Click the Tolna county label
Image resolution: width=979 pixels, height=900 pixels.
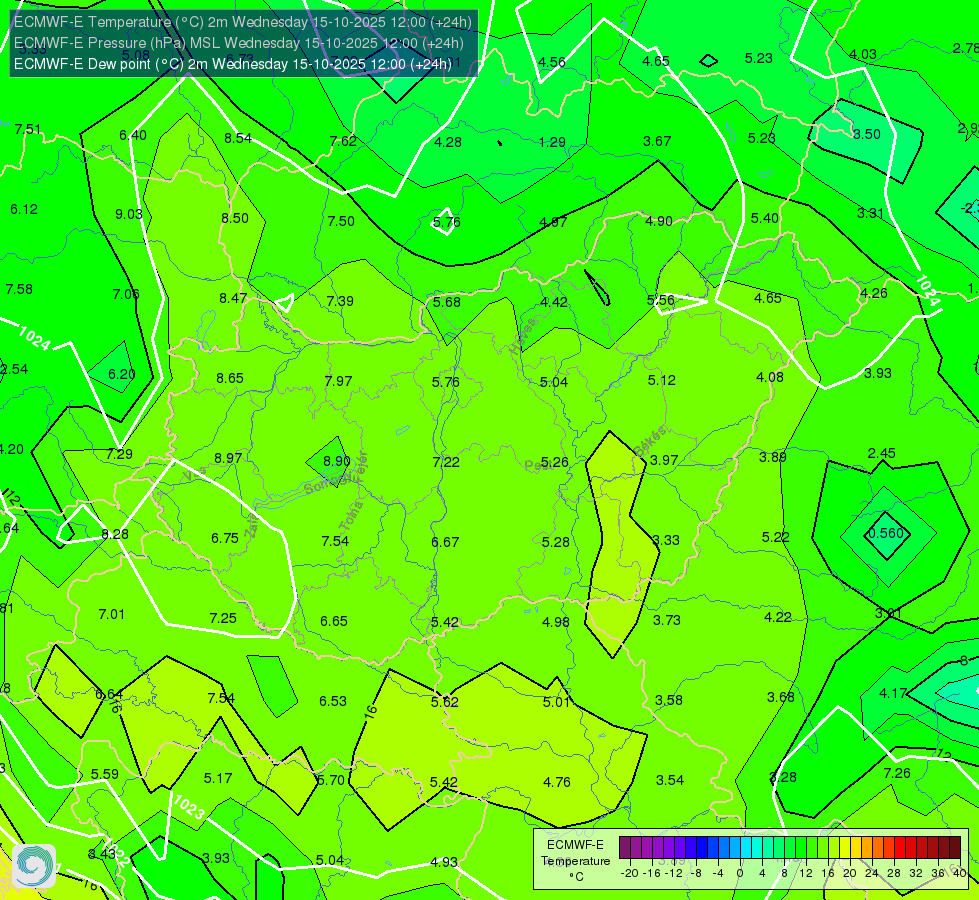(x=351, y=516)
